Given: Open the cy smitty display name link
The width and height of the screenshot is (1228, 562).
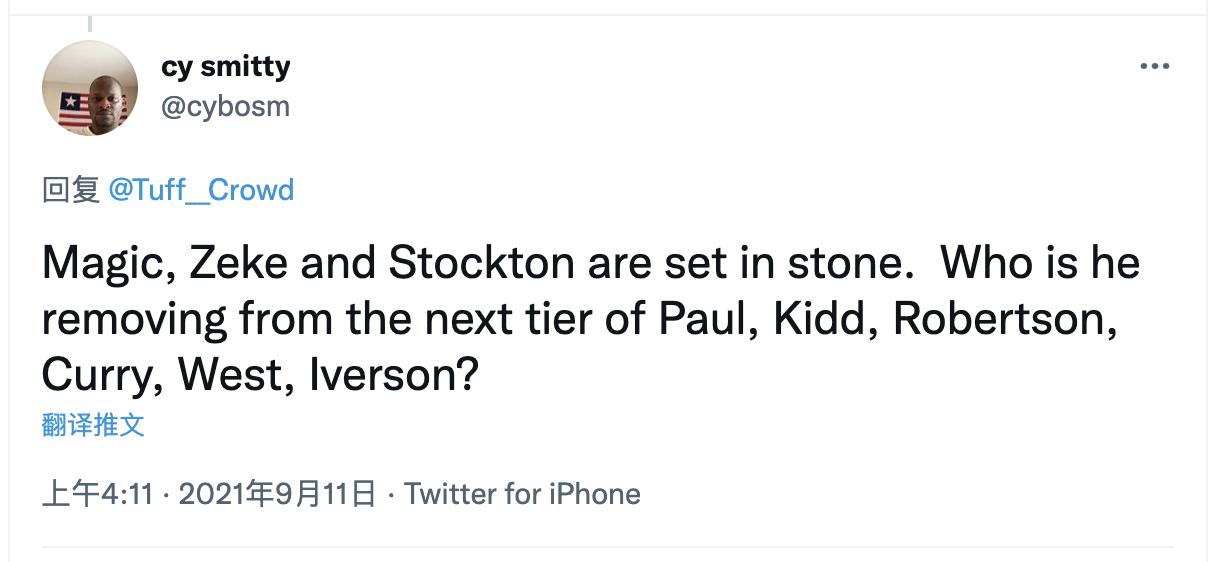Looking at the screenshot, I should click(225, 66).
